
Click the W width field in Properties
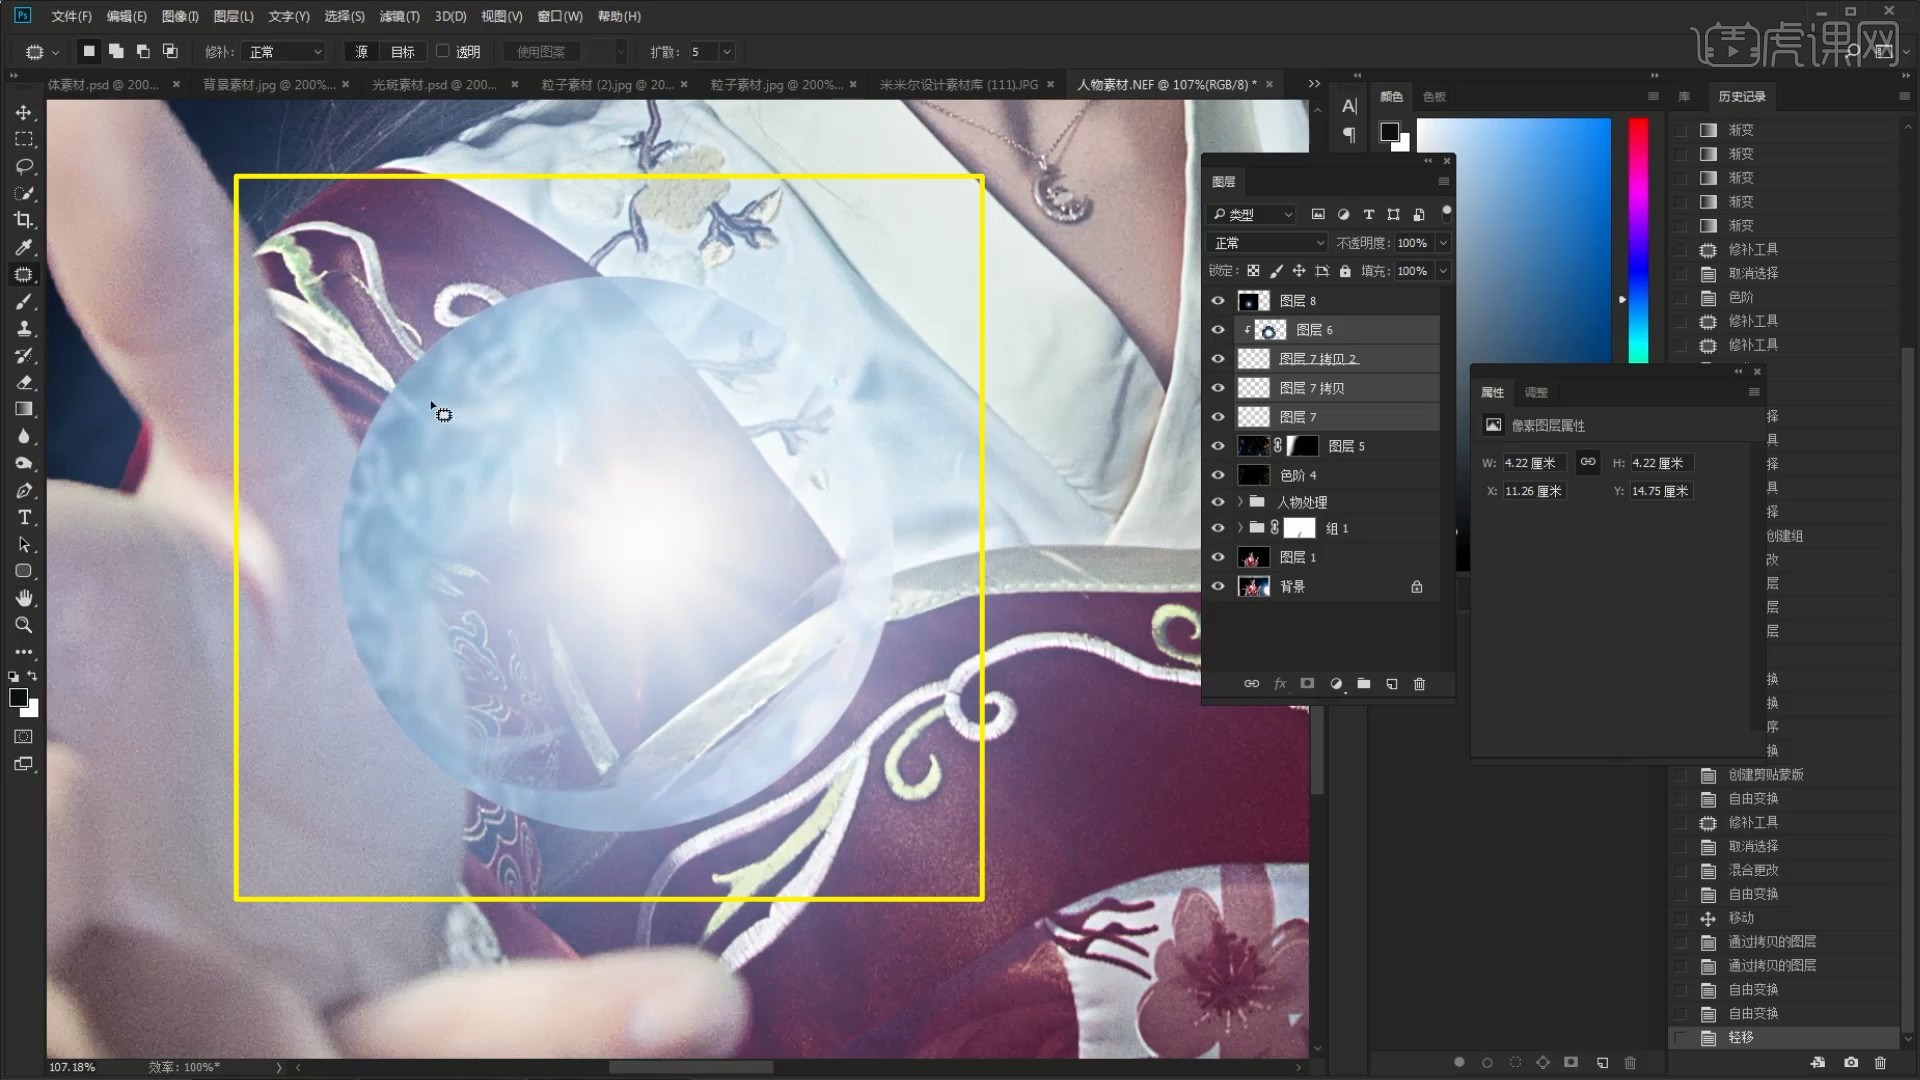pos(1531,463)
